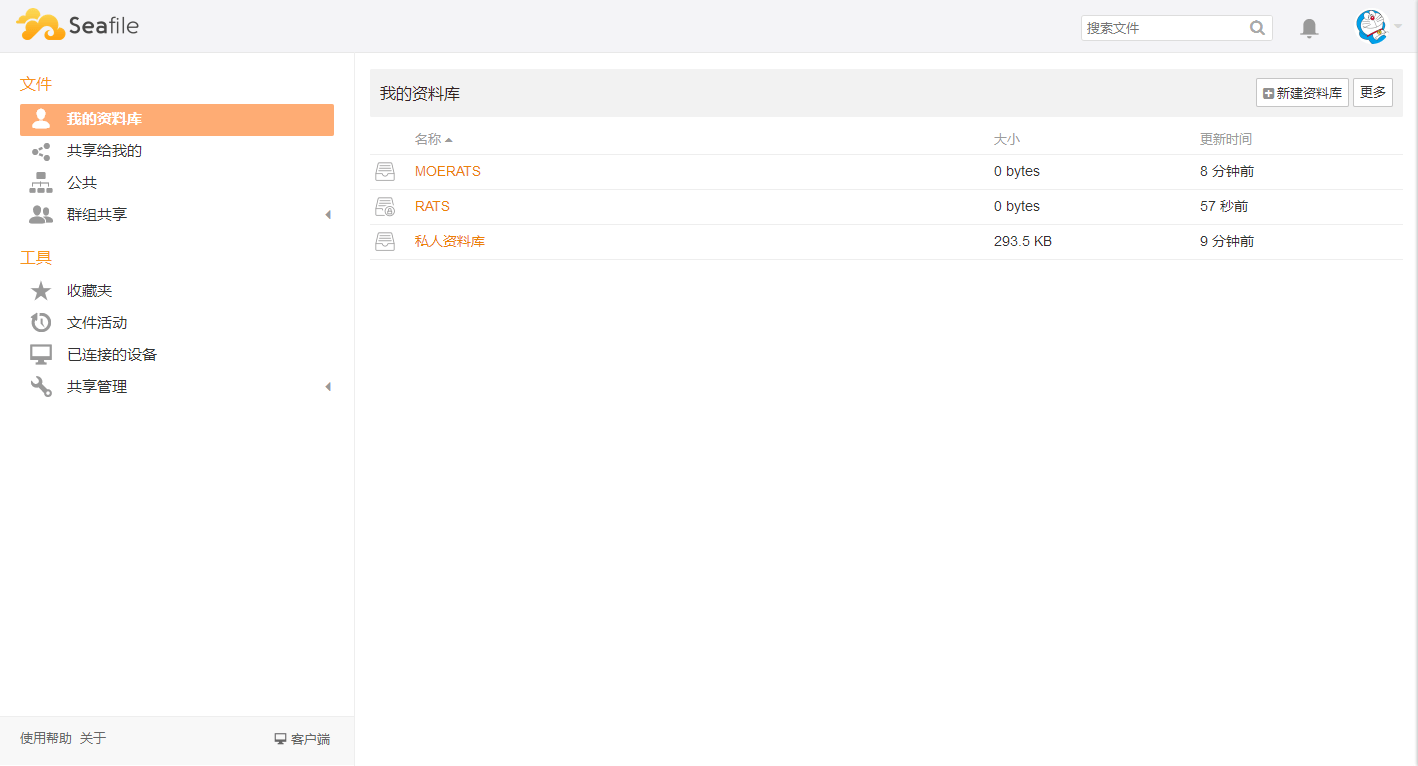Click the 新建资料库 button

1302,93
